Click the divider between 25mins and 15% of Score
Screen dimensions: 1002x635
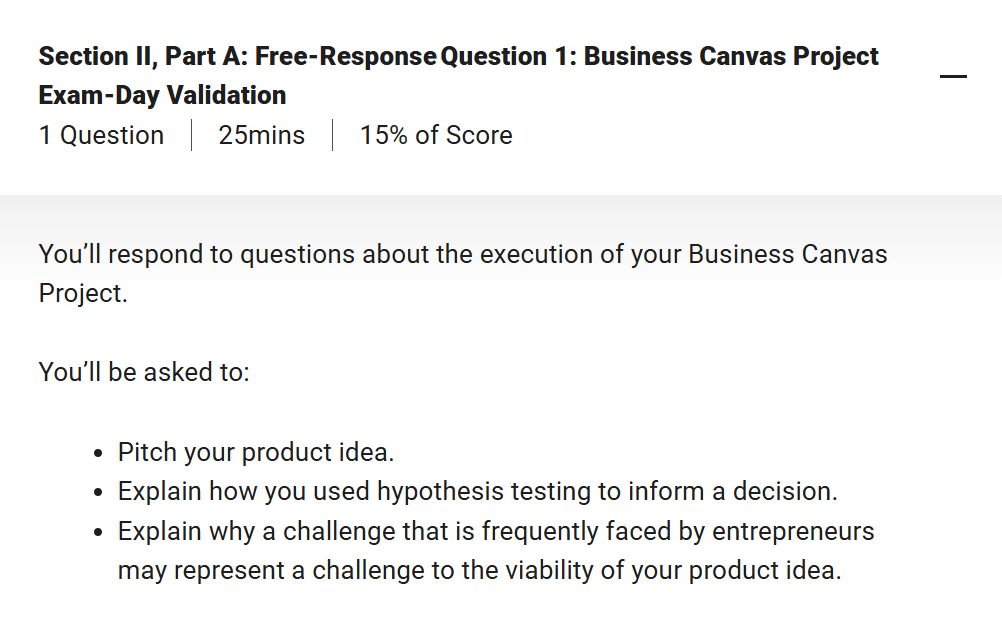333,135
